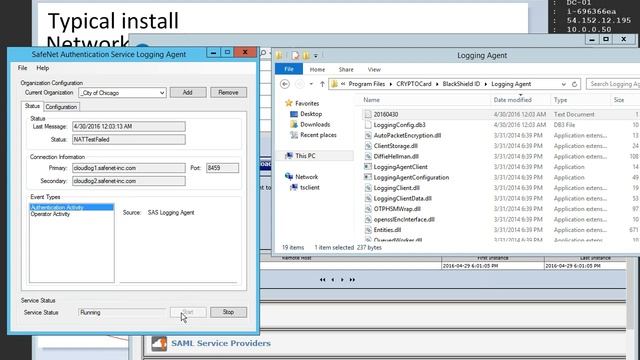640x360 pixels.
Task: Select This PC in navigation pane
Action: [x=305, y=156]
